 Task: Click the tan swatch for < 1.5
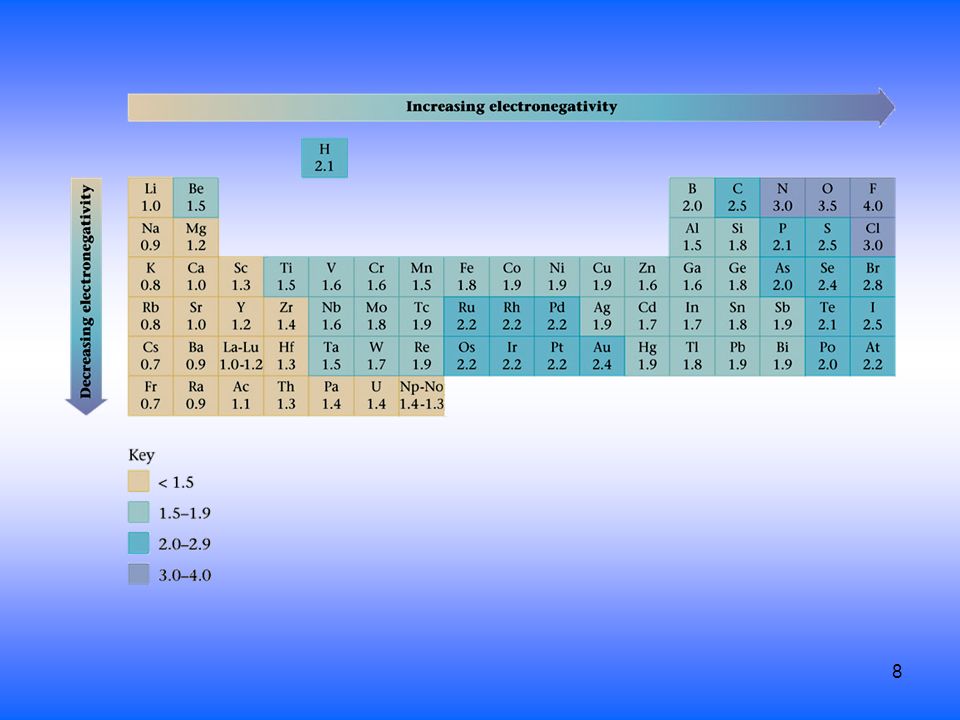click(139, 481)
